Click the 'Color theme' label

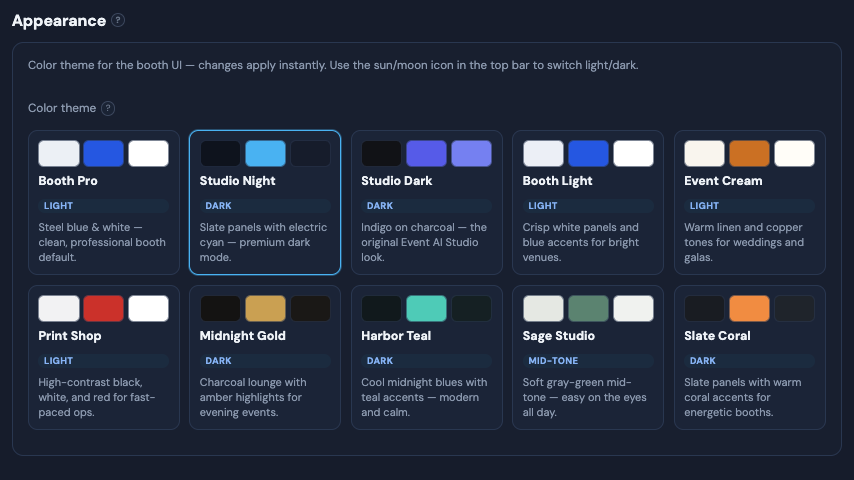[x=62, y=108]
